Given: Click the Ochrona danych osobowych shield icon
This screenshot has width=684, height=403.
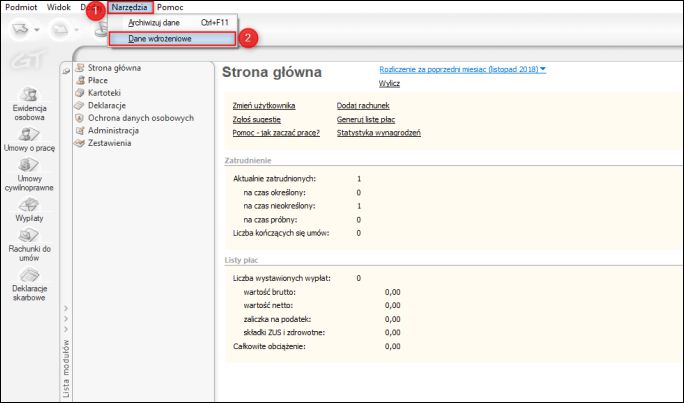Looking at the screenshot, I should point(80,118).
